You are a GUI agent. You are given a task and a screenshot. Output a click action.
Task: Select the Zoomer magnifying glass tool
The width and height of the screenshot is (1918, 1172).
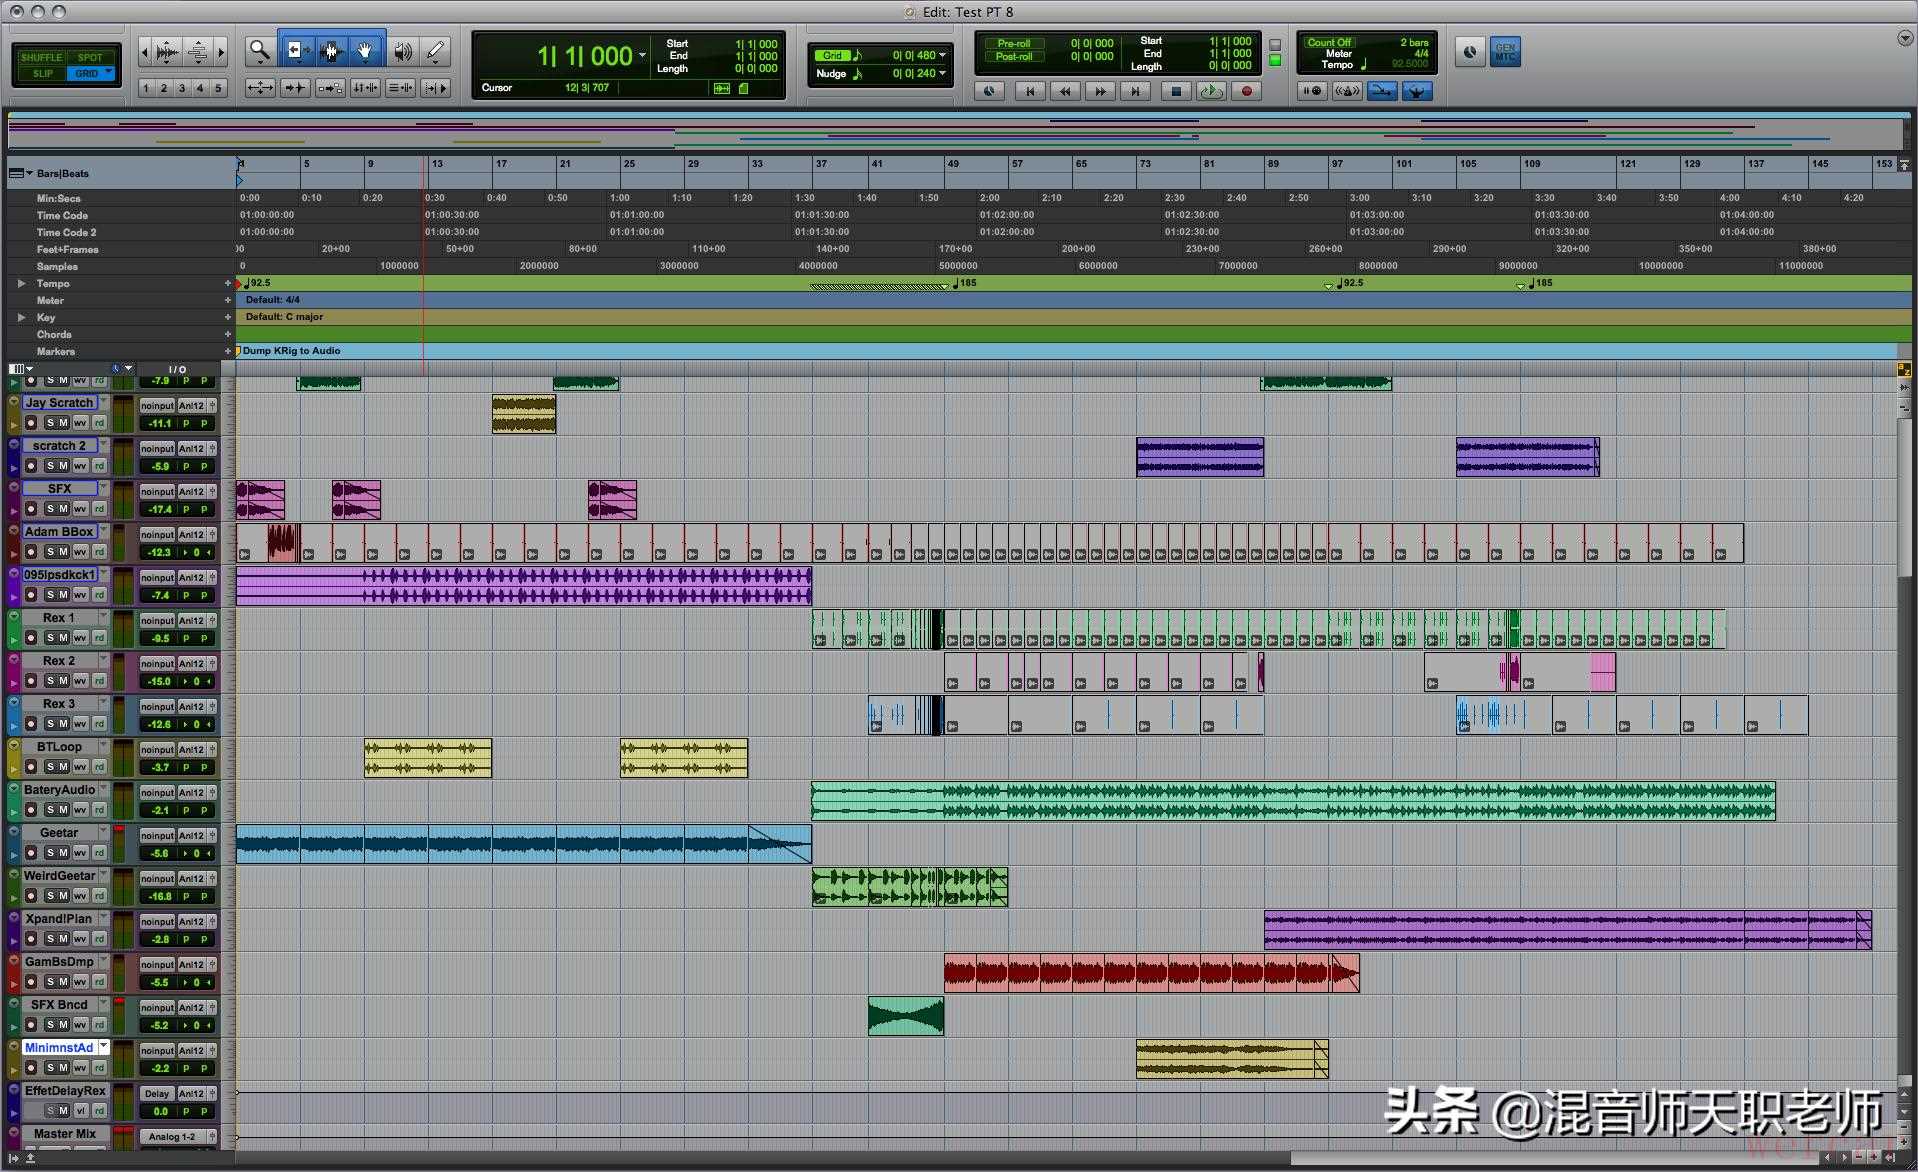pyautogui.click(x=260, y=51)
